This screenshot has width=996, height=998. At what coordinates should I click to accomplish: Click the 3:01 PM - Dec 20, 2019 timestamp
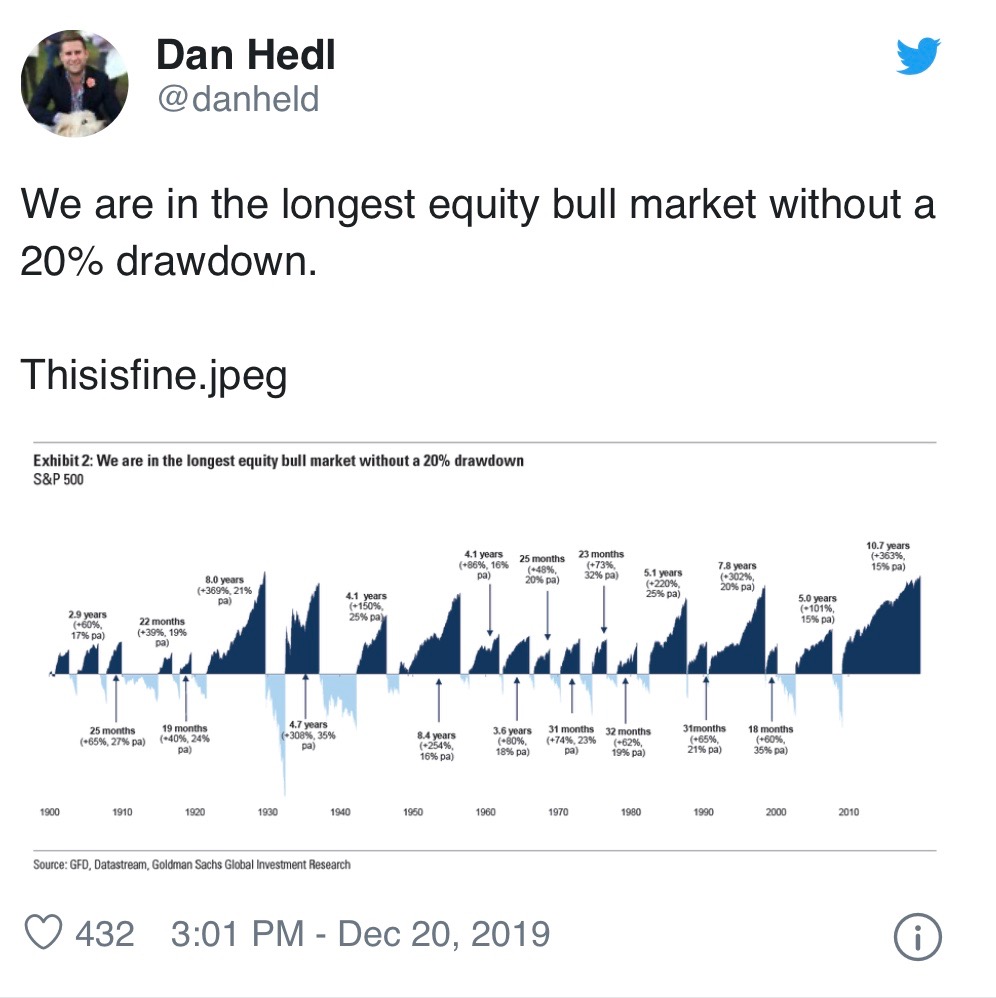(x=360, y=934)
